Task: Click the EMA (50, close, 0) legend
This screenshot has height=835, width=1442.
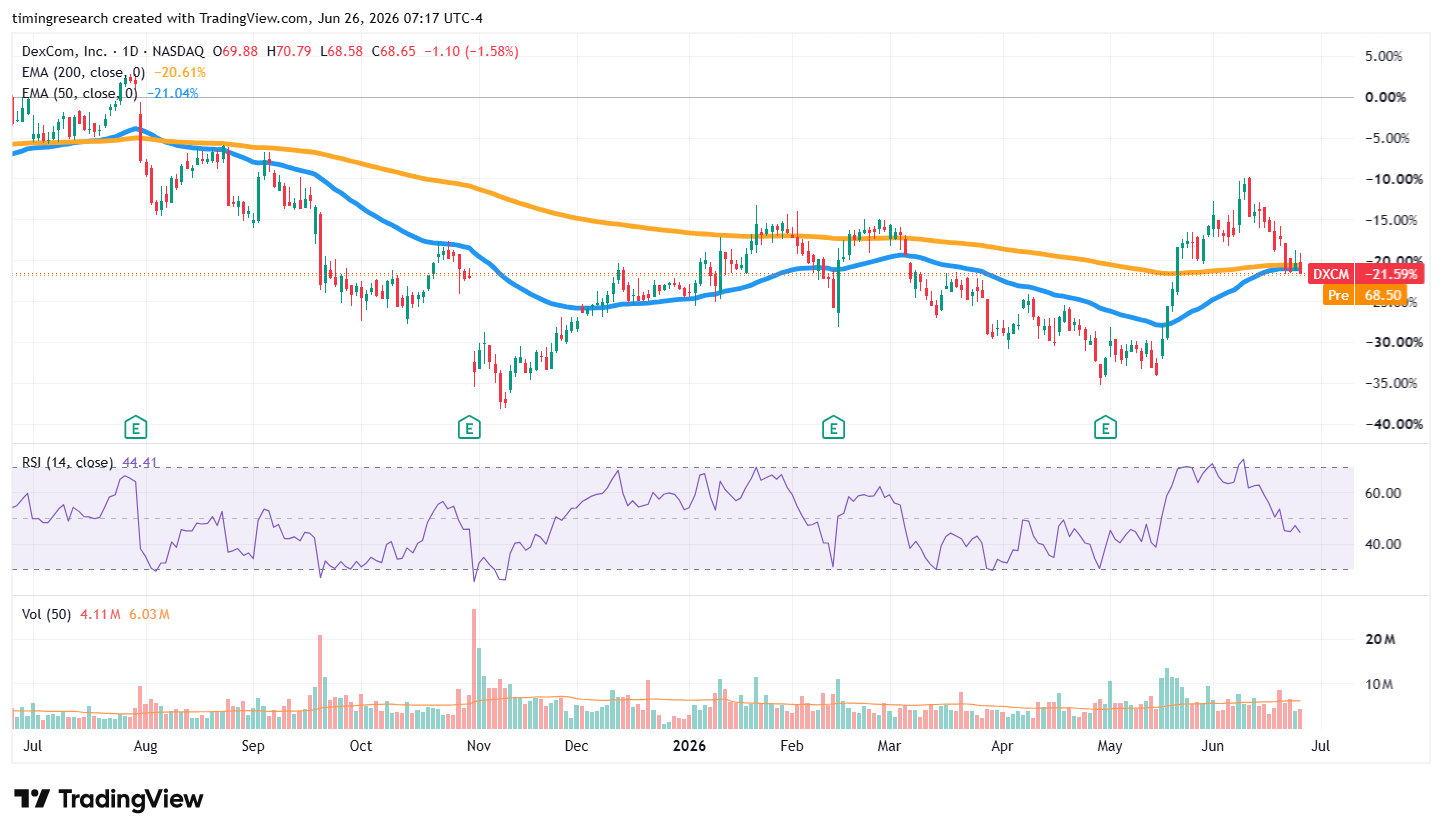Action: pos(80,93)
